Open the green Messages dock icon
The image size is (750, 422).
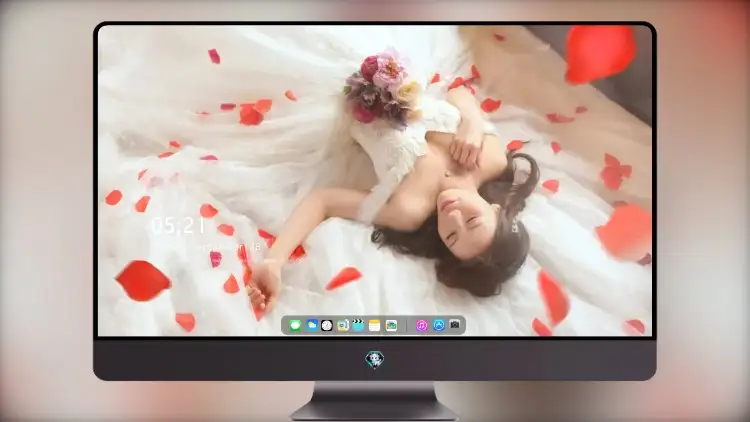point(295,326)
